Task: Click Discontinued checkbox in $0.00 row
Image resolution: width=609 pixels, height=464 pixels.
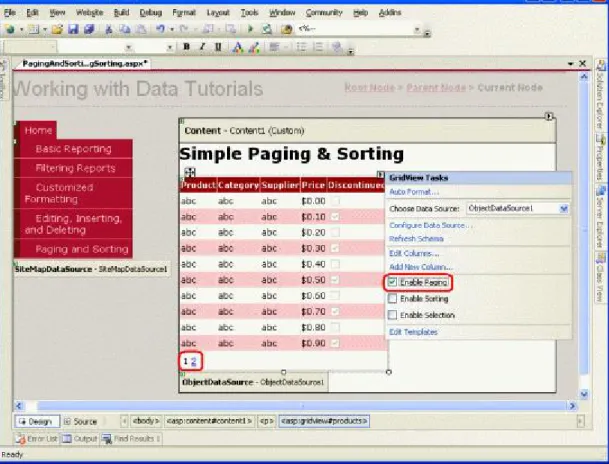Action: point(335,201)
